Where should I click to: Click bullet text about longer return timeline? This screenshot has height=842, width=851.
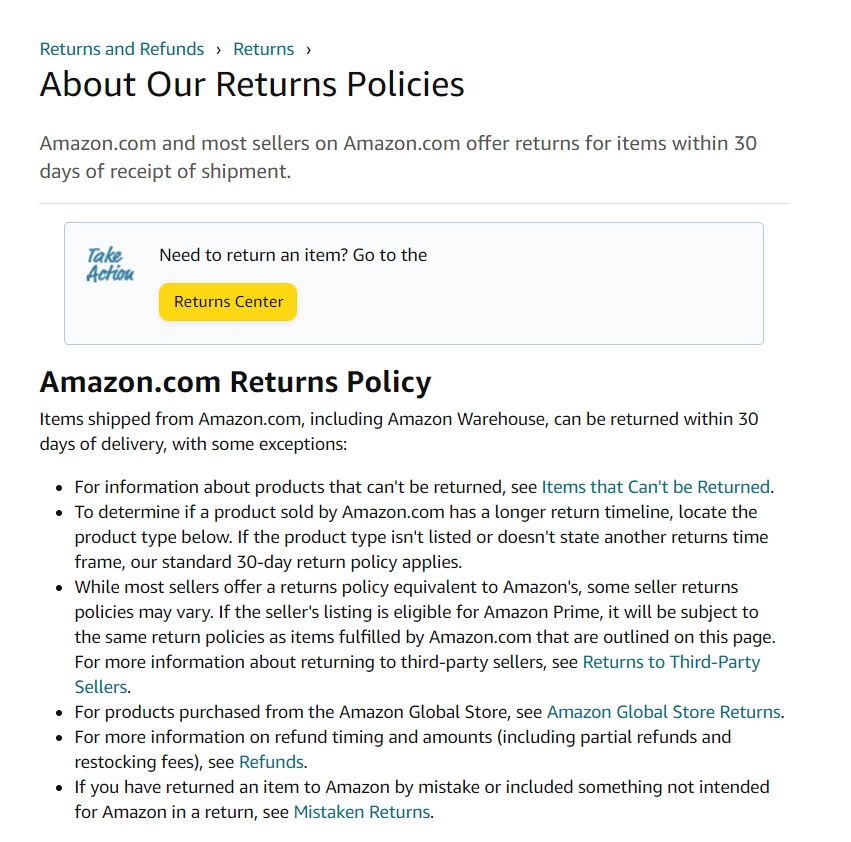(421, 537)
